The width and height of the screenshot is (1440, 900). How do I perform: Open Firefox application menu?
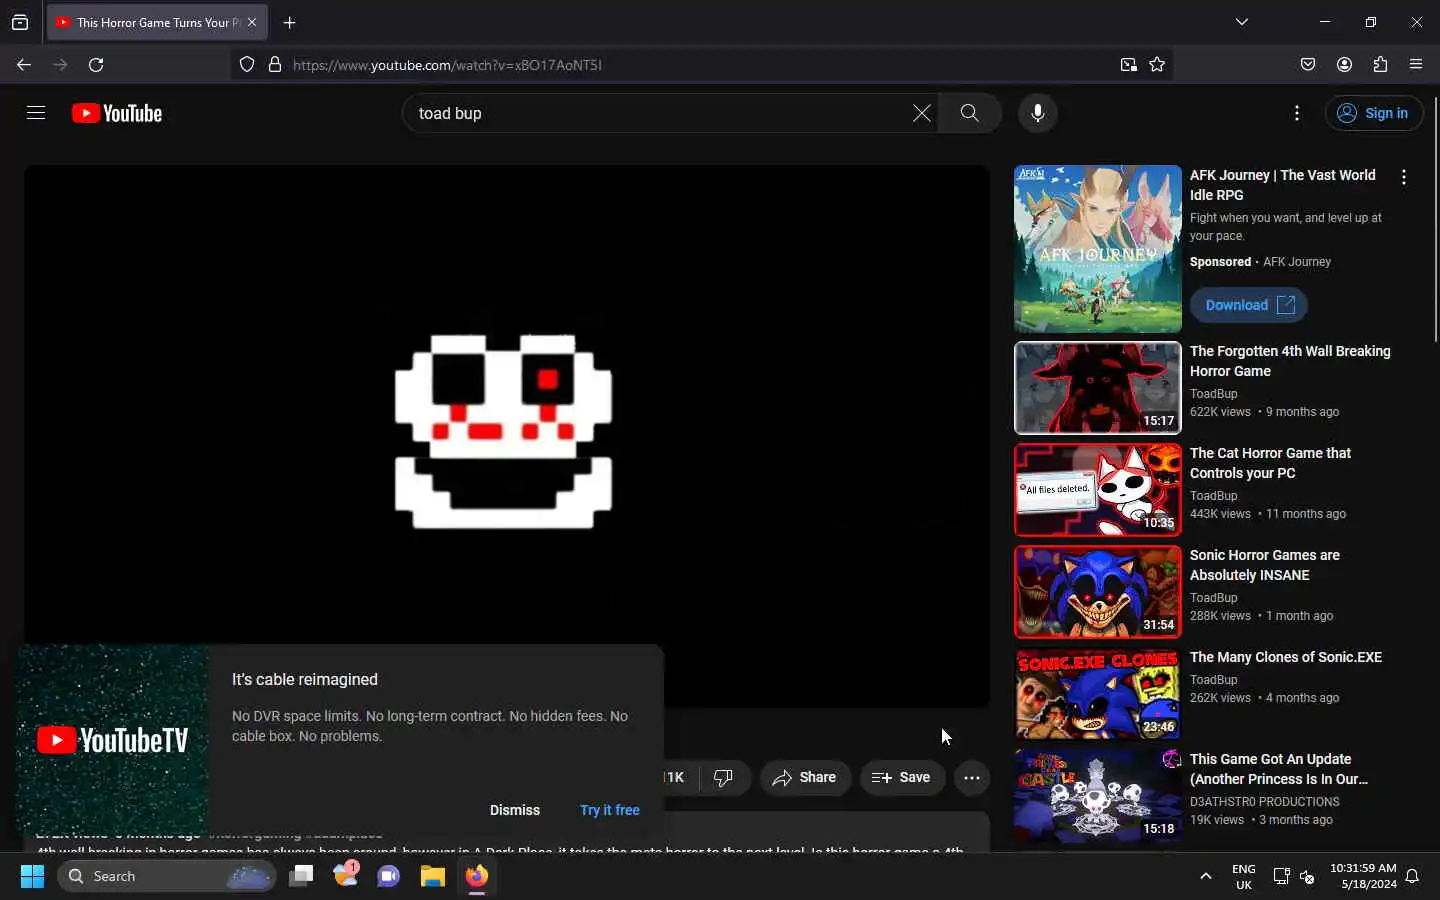(x=1416, y=65)
